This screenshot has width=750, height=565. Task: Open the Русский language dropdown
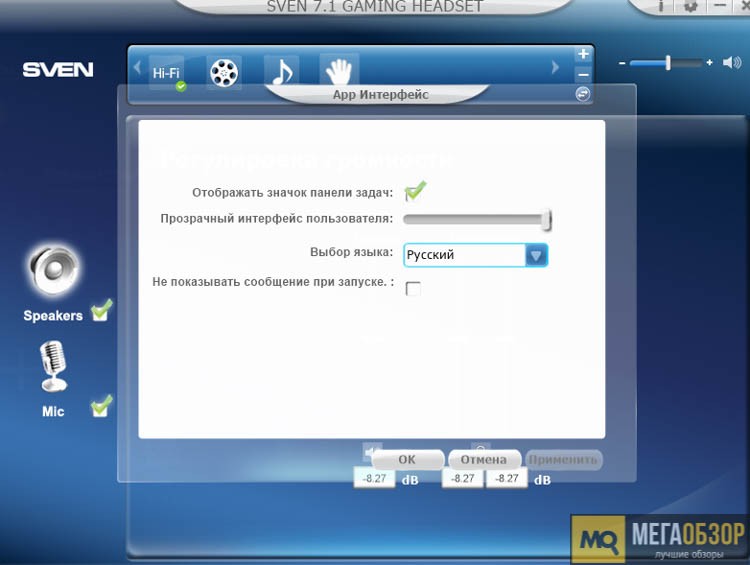[476, 255]
